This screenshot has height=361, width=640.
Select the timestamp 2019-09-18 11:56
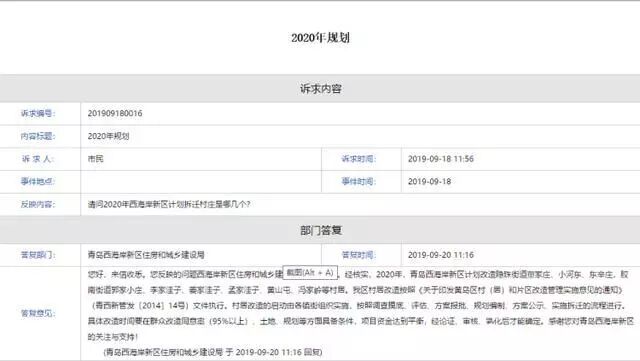441,159
